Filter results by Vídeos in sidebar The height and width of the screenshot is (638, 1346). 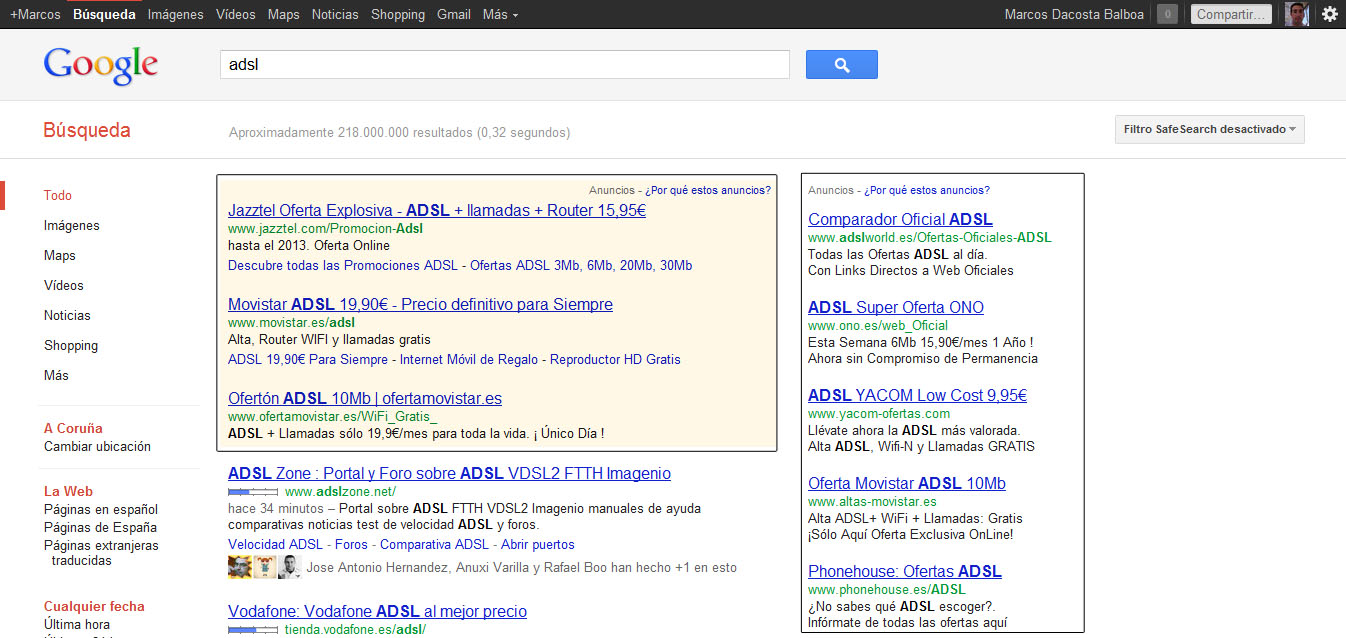[x=64, y=285]
